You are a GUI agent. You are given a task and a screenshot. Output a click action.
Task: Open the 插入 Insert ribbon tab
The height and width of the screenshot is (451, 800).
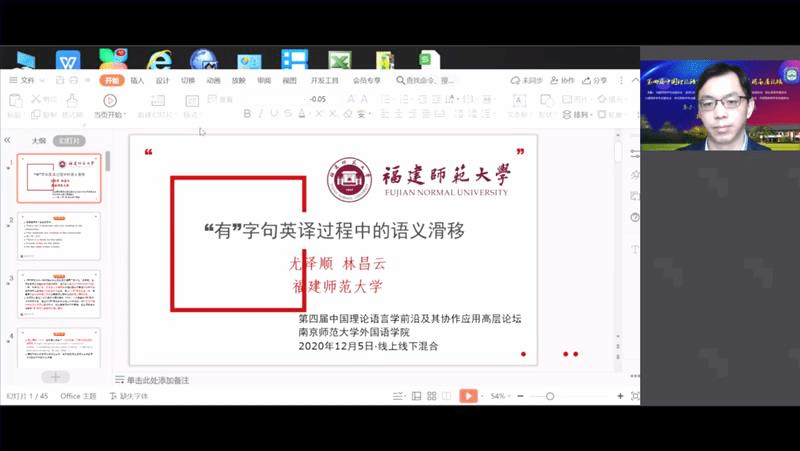tap(137, 80)
